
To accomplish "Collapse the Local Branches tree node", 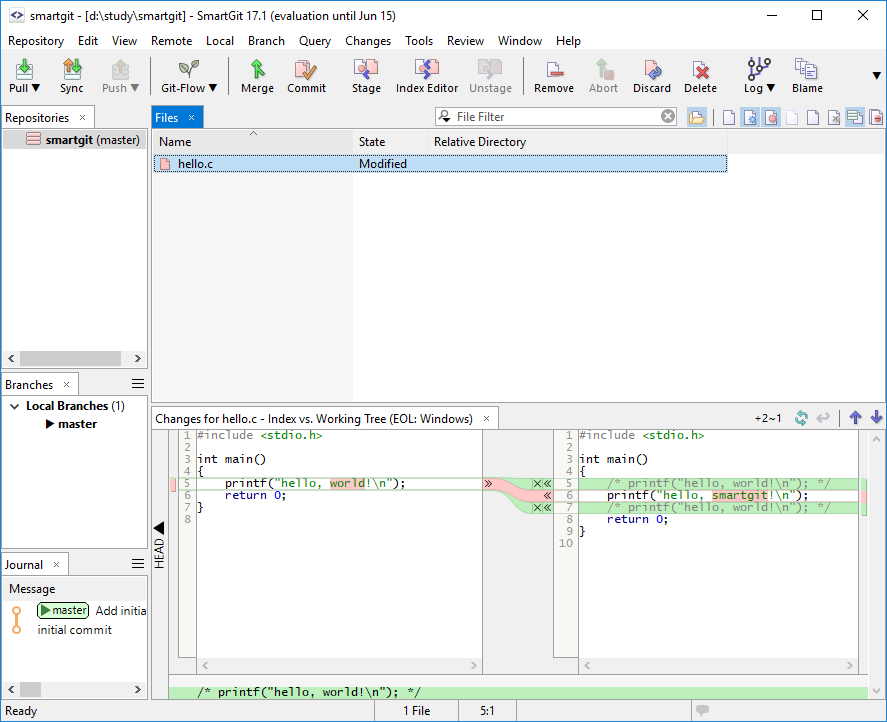I will 15,406.
